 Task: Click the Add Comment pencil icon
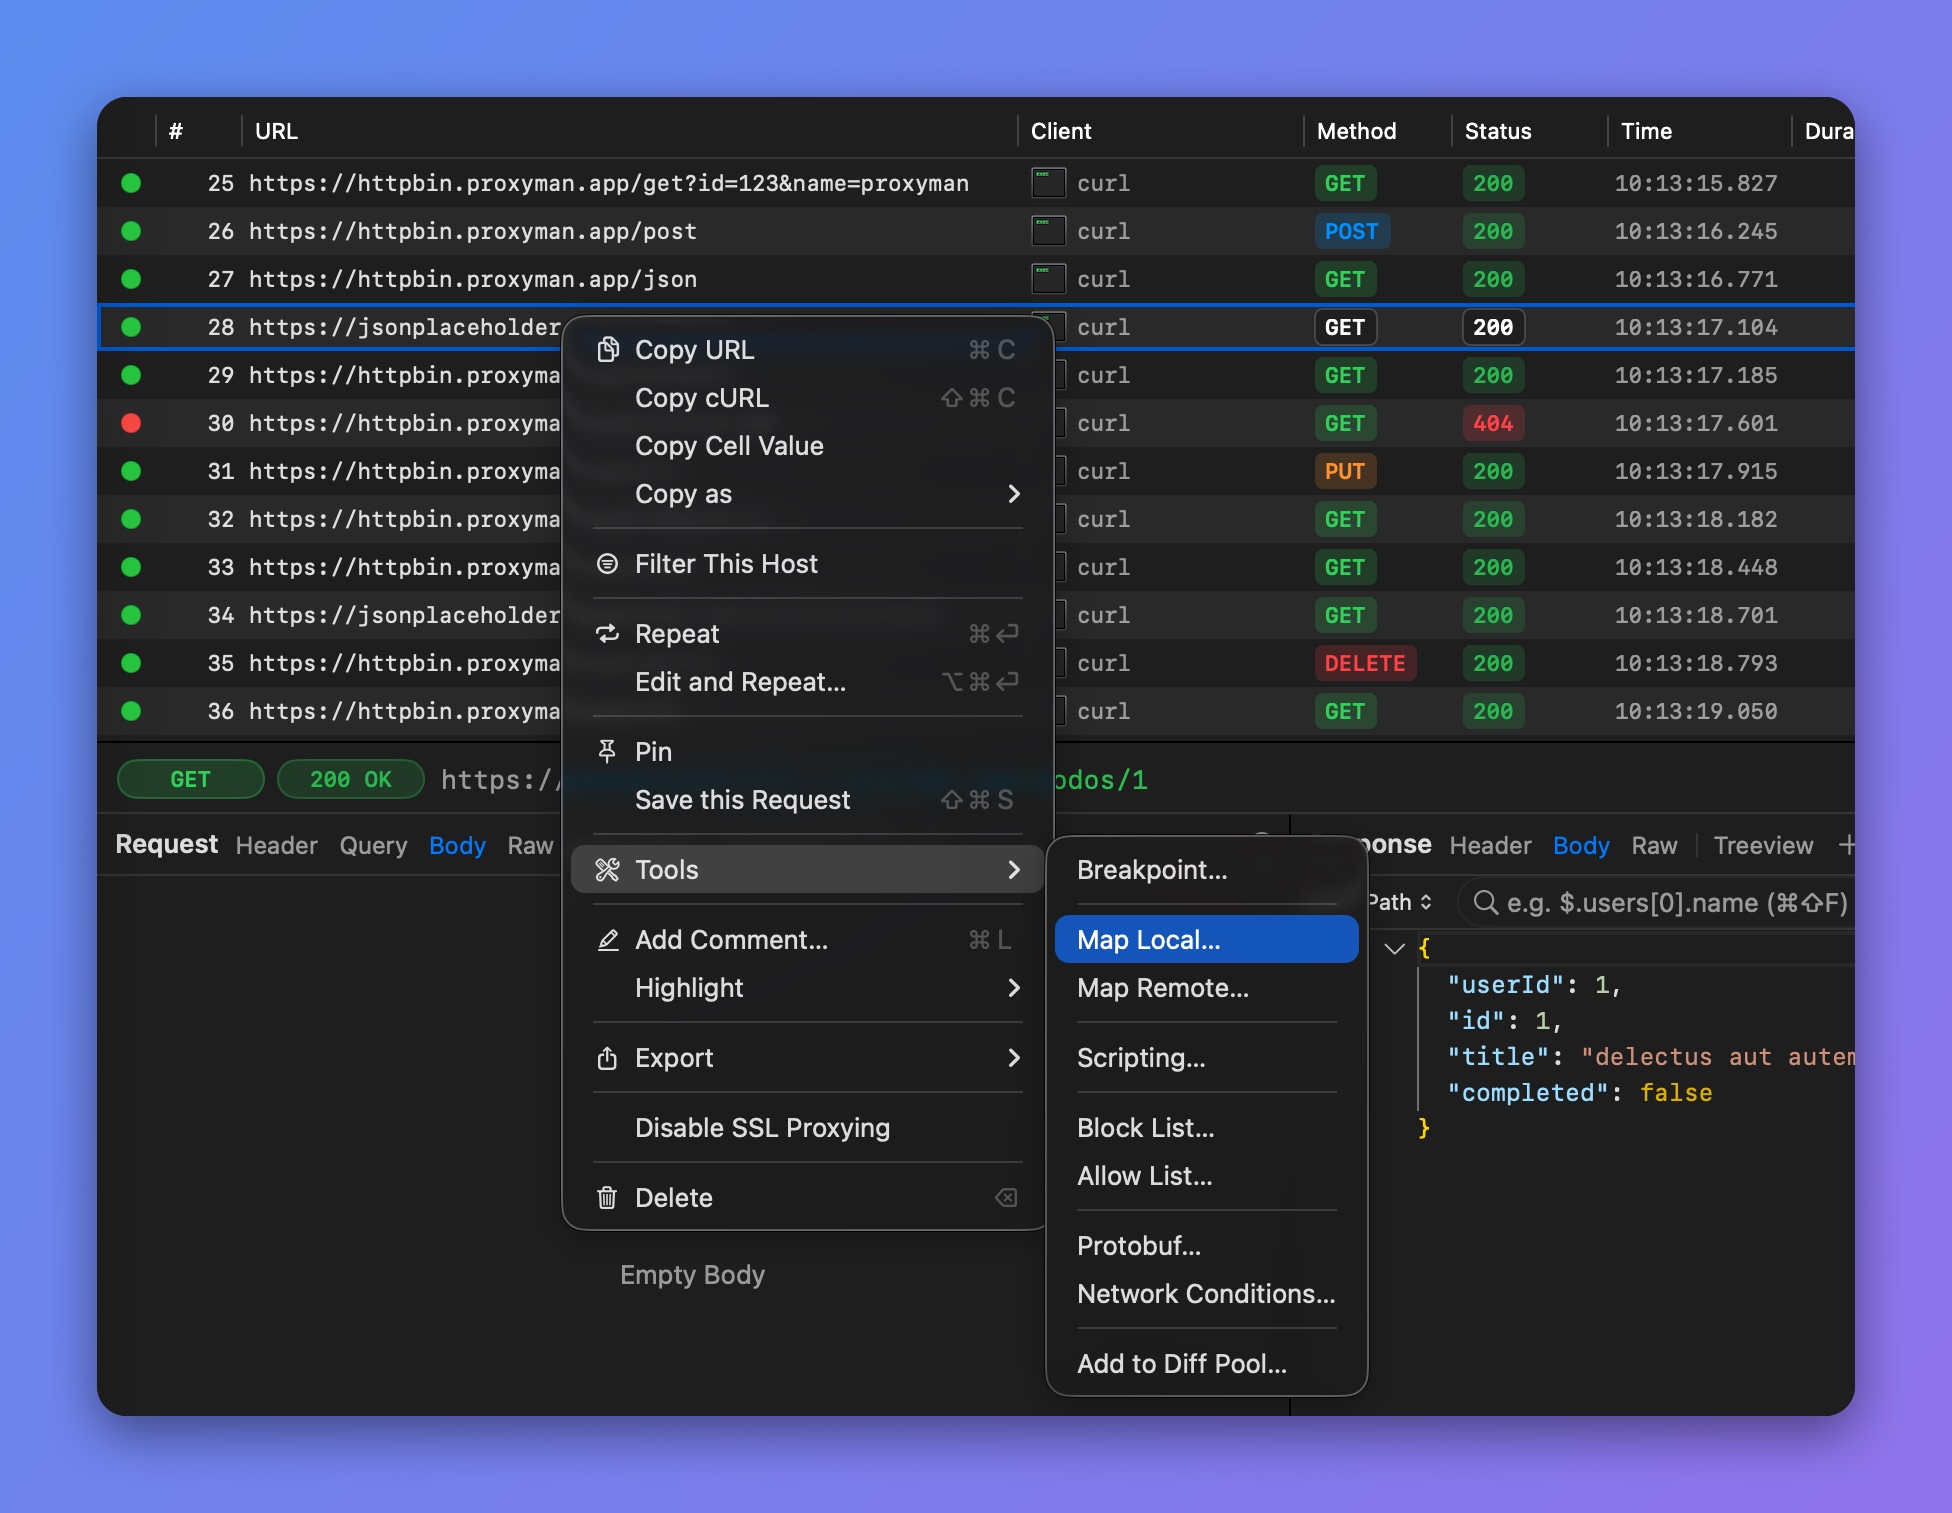point(607,940)
